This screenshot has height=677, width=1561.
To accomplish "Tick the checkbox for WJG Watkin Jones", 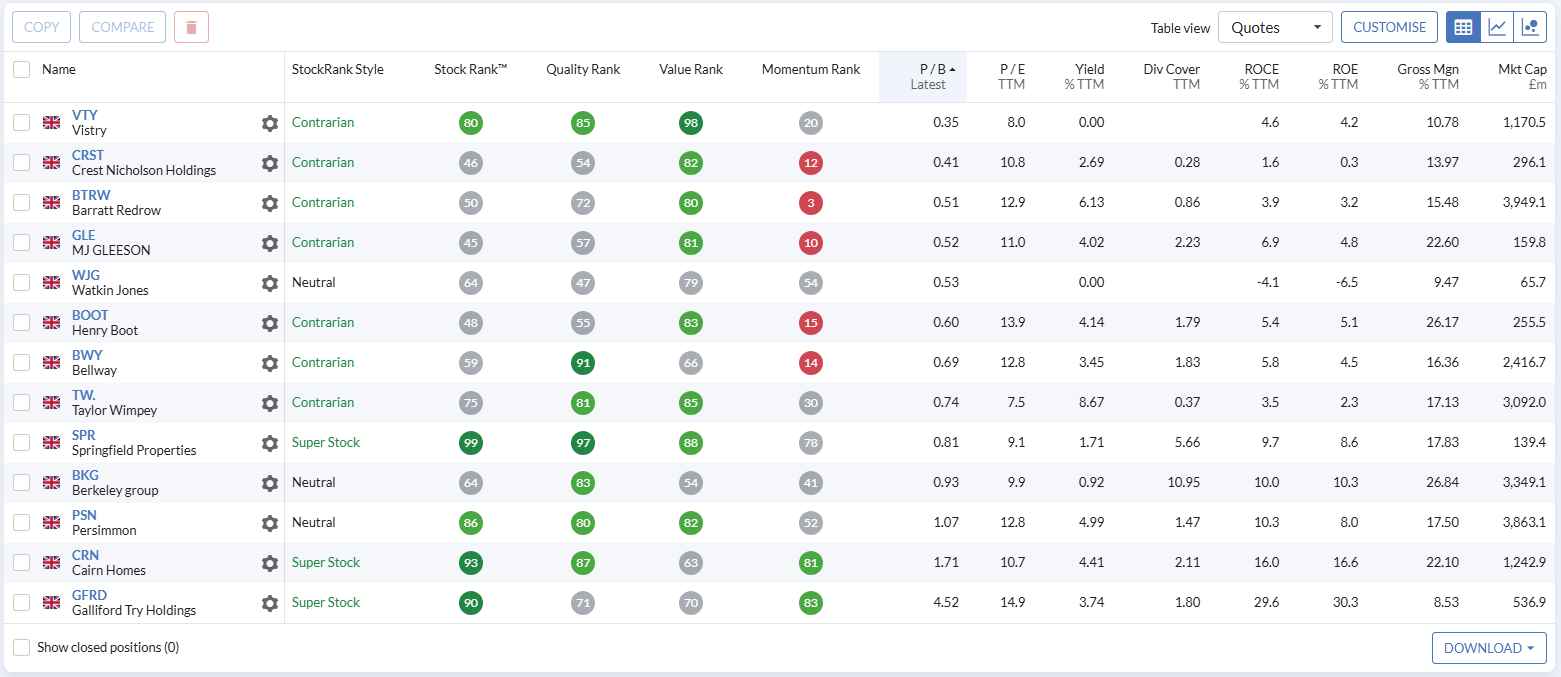I will [x=21, y=282].
